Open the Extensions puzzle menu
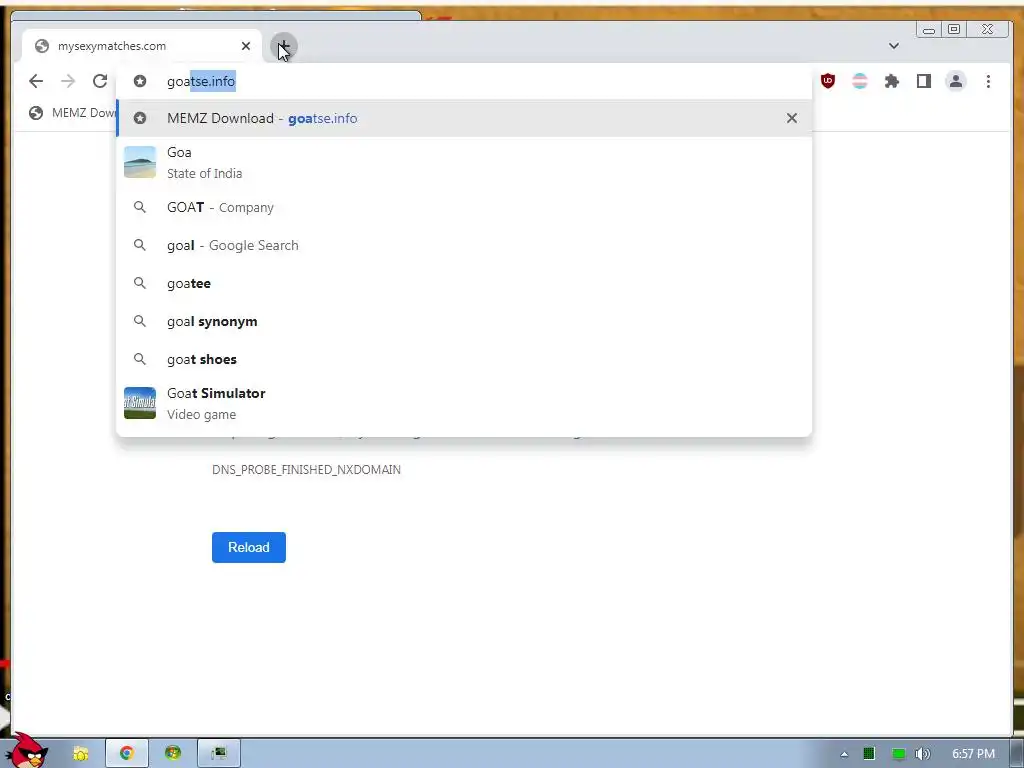 coord(892,81)
